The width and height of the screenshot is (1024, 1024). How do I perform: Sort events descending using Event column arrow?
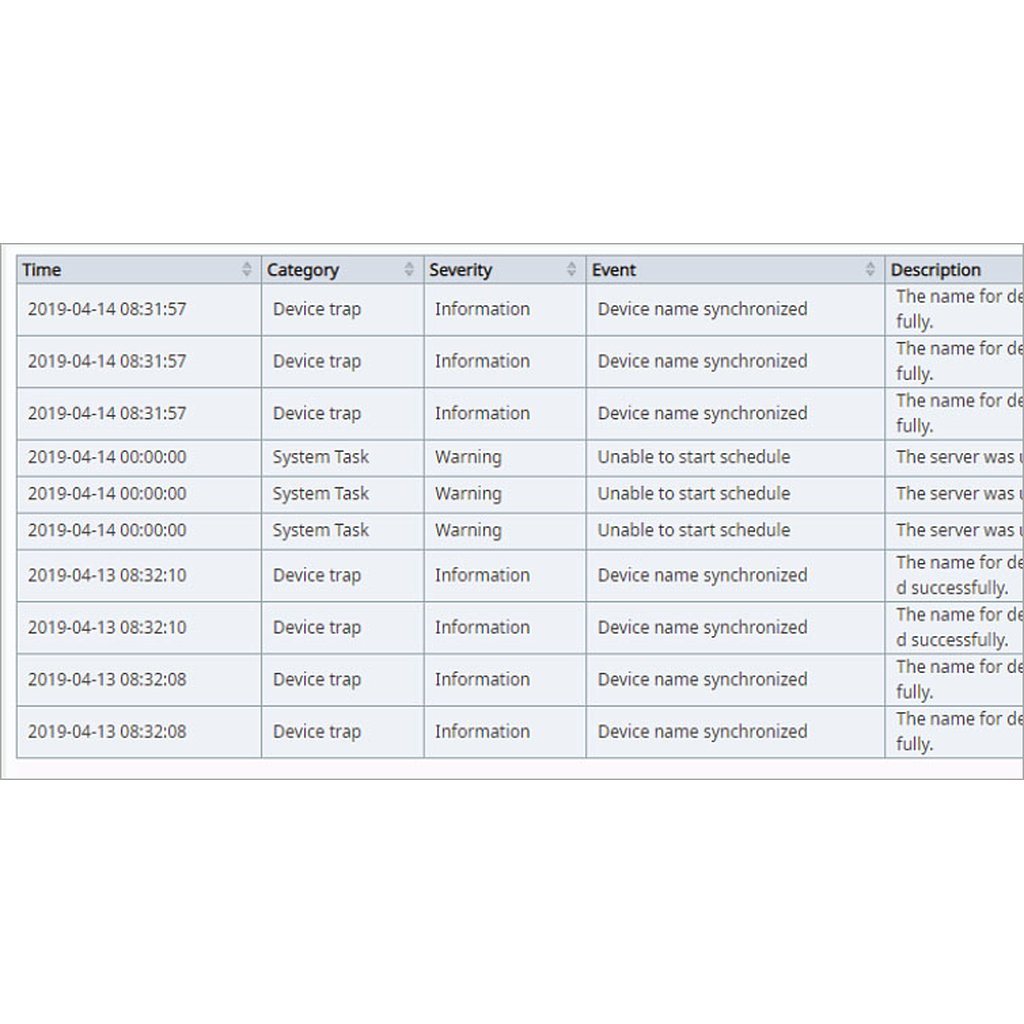(868, 273)
